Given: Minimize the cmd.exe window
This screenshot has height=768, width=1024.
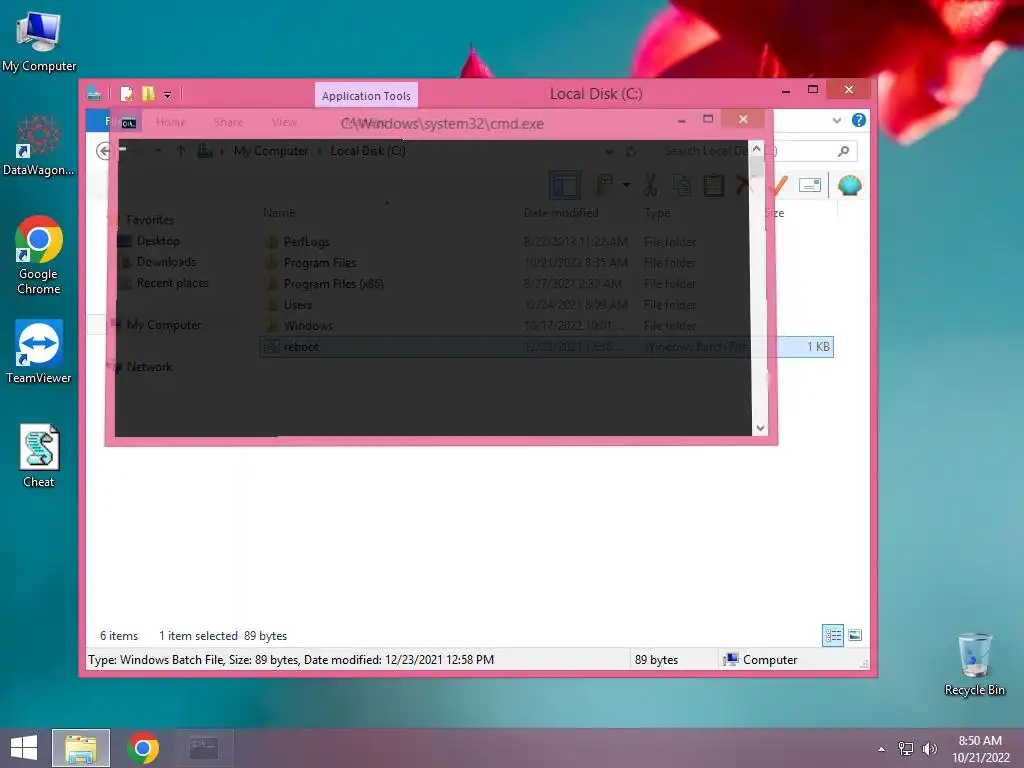Looking at the screenshot, I should point(681,120).
